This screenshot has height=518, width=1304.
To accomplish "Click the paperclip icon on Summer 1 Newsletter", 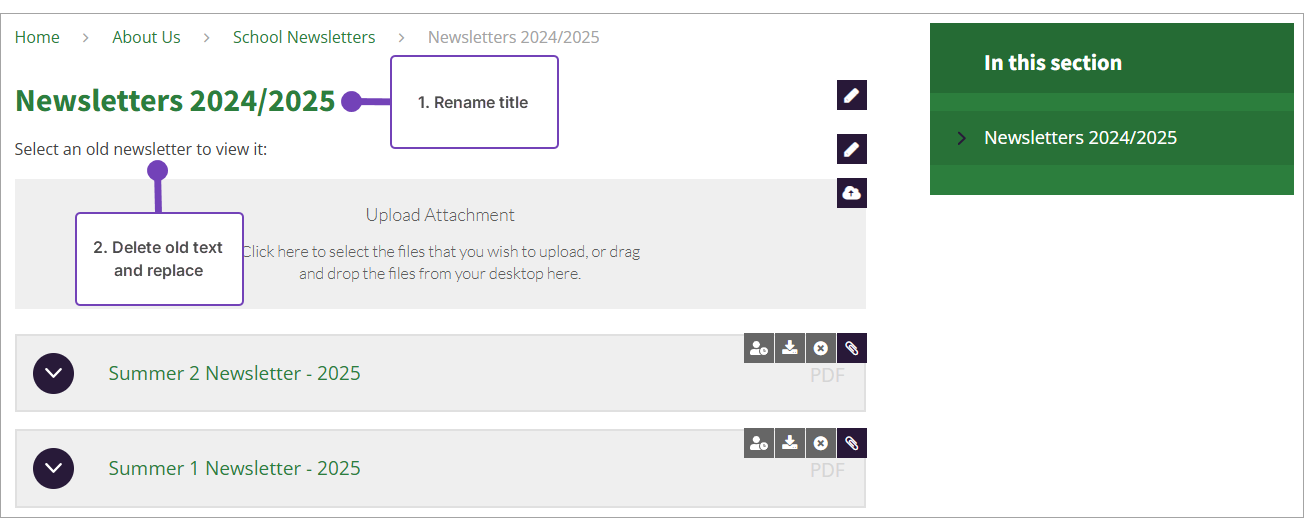I will (852, 443).
